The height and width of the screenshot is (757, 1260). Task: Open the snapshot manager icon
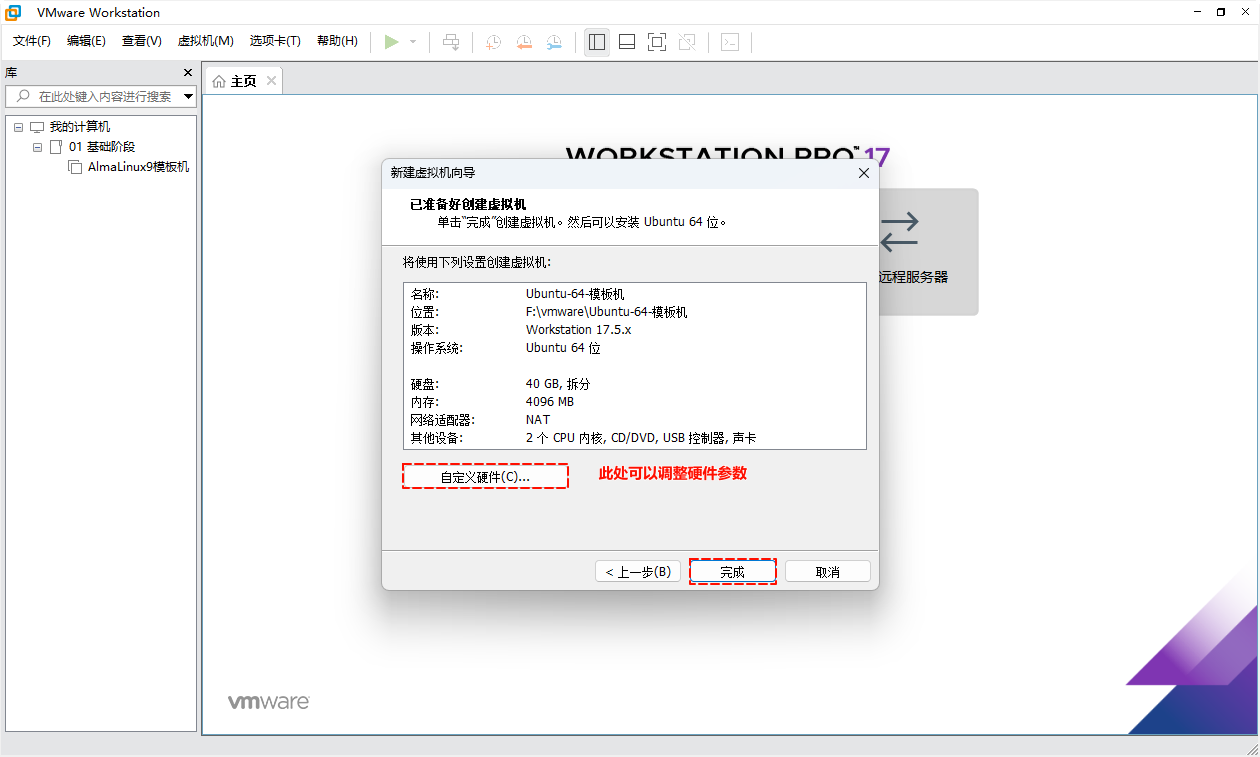click(x=554, y=42)
